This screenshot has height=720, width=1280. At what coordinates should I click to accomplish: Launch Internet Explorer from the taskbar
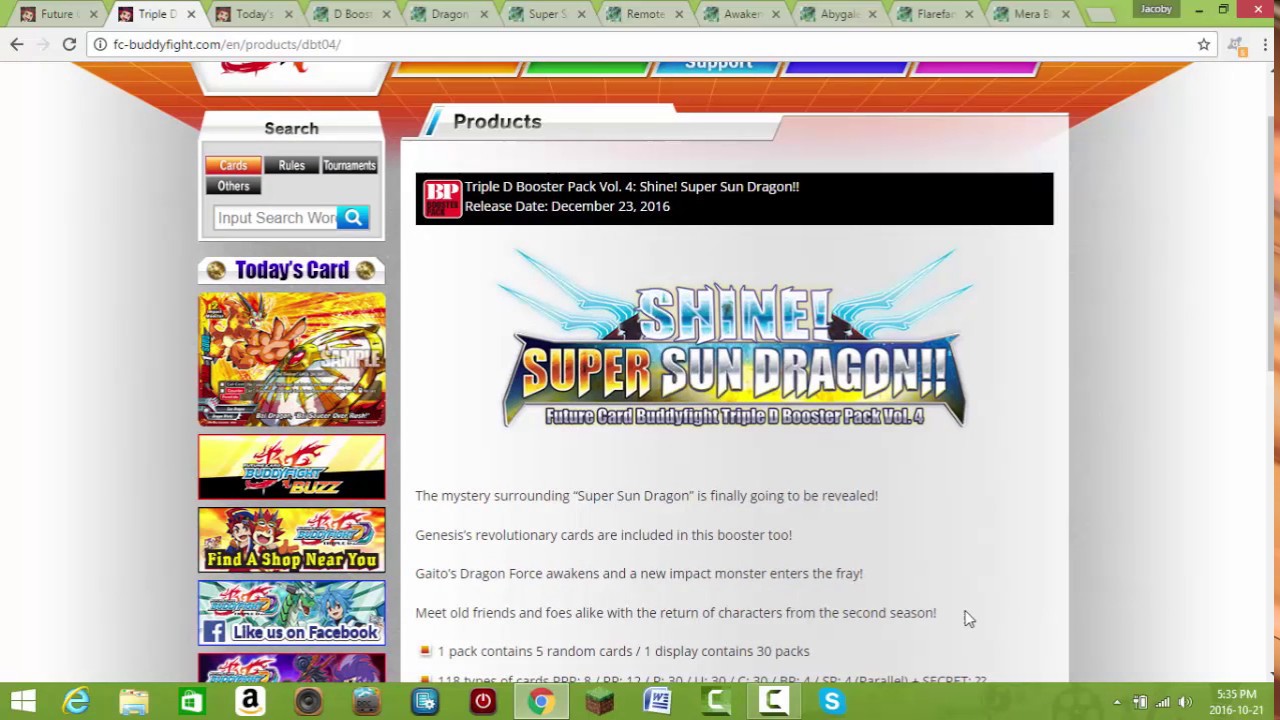point(77,701)
